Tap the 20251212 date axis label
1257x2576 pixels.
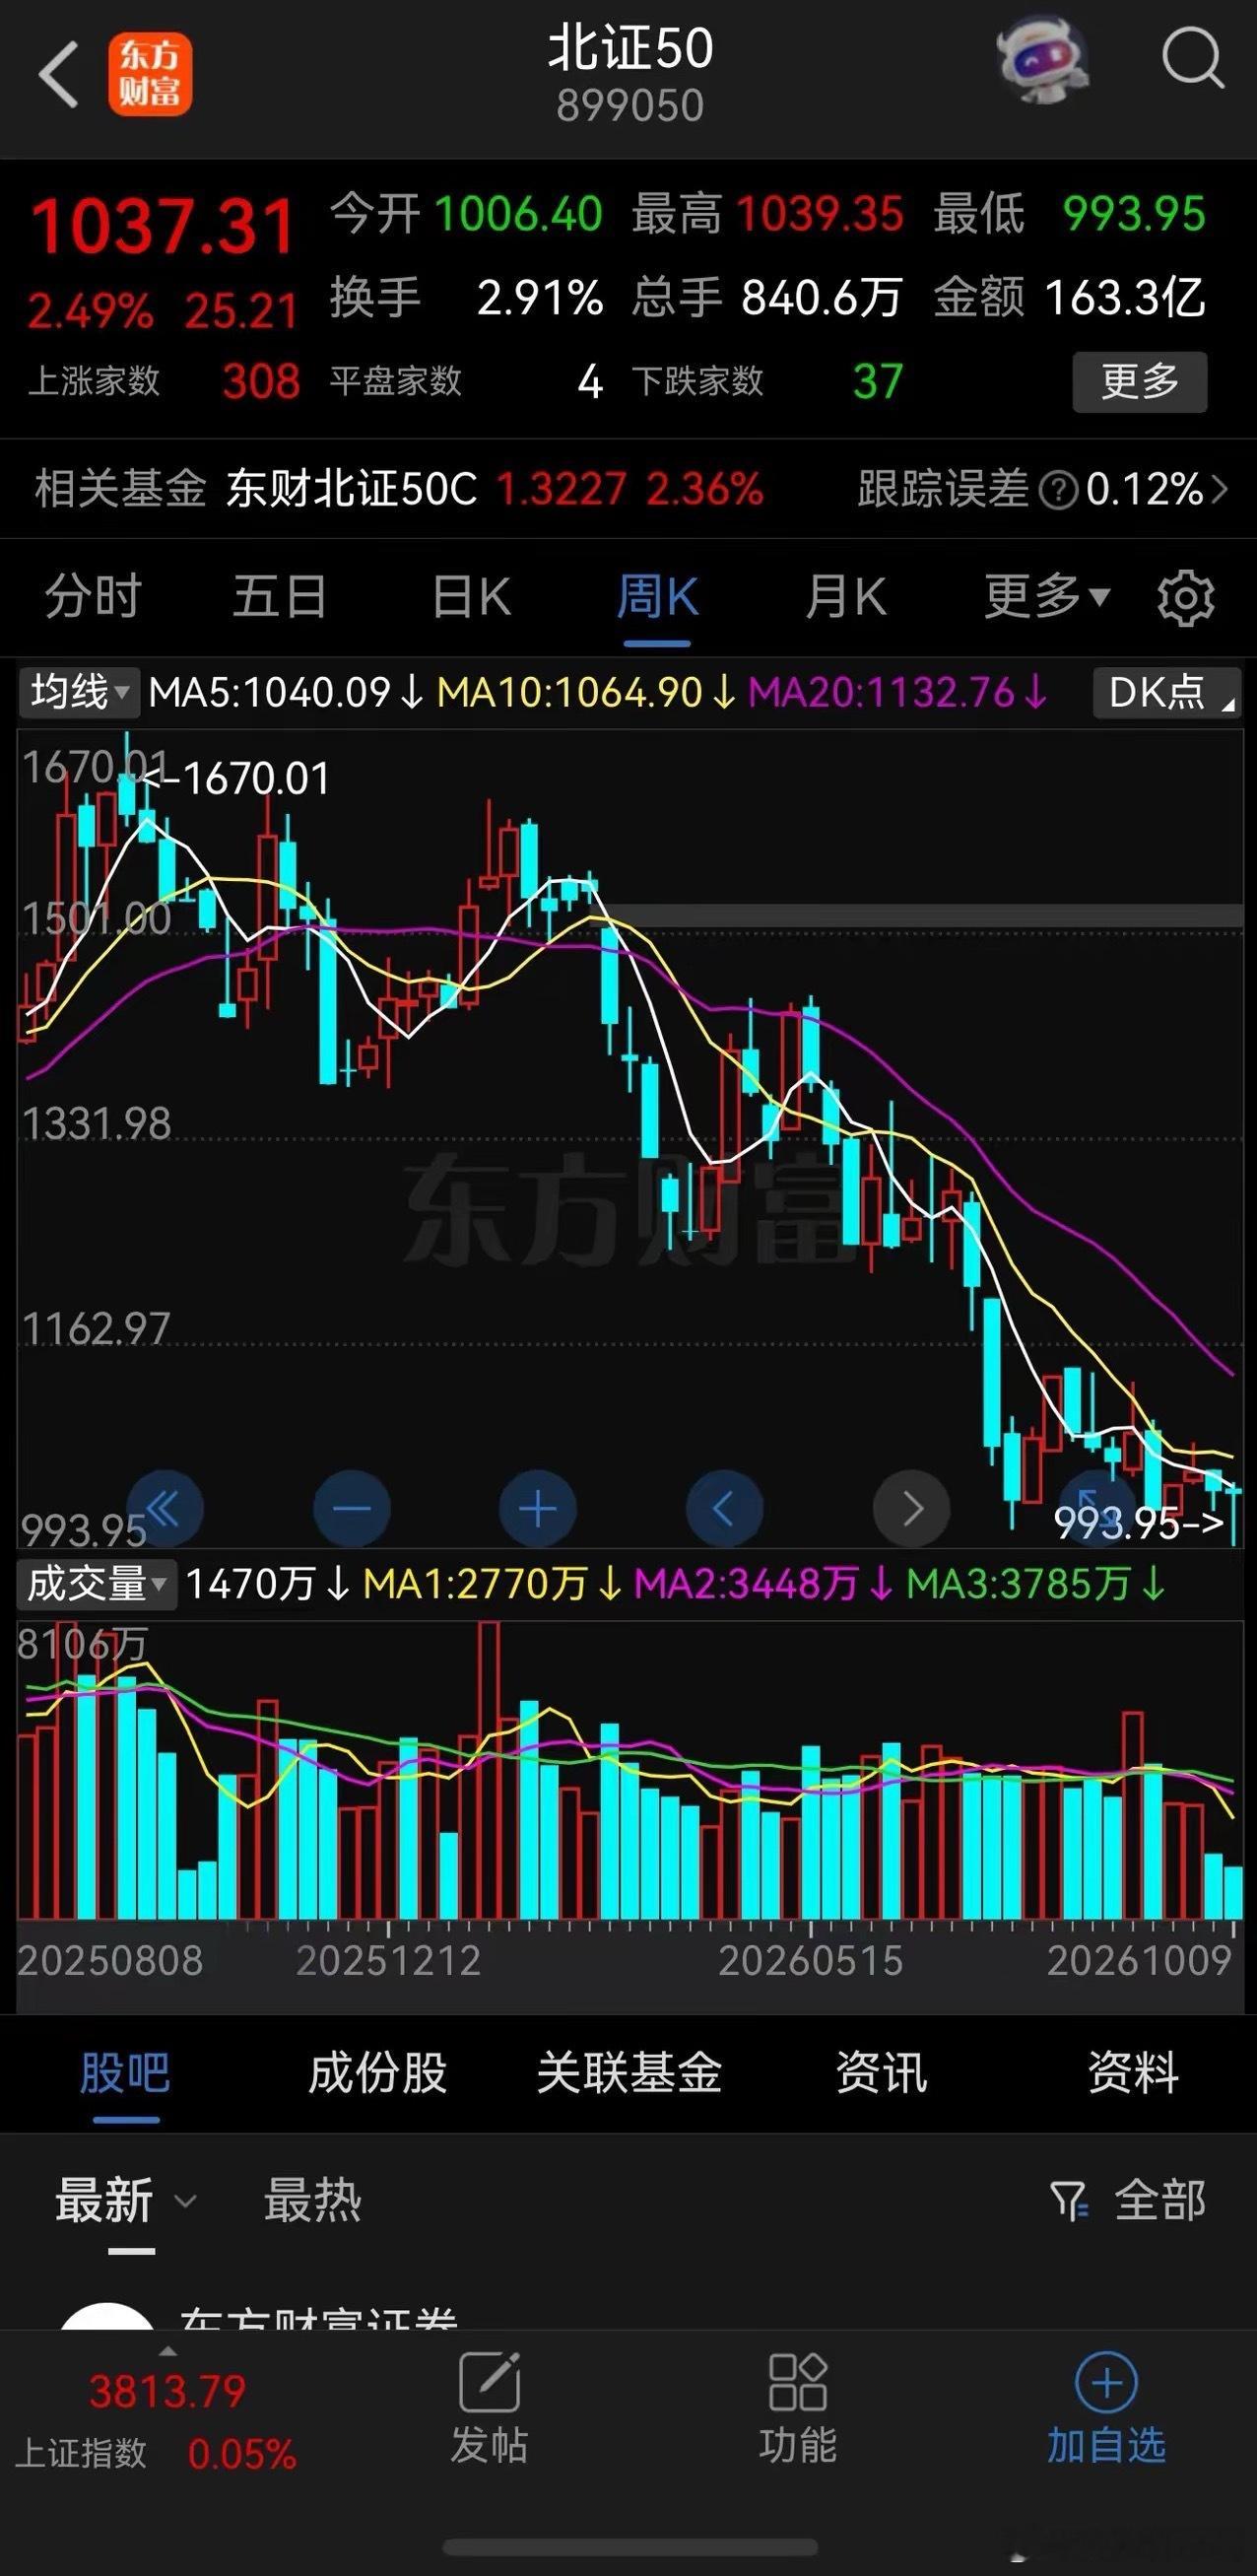pyautogui.click(x=388, y=1961)
